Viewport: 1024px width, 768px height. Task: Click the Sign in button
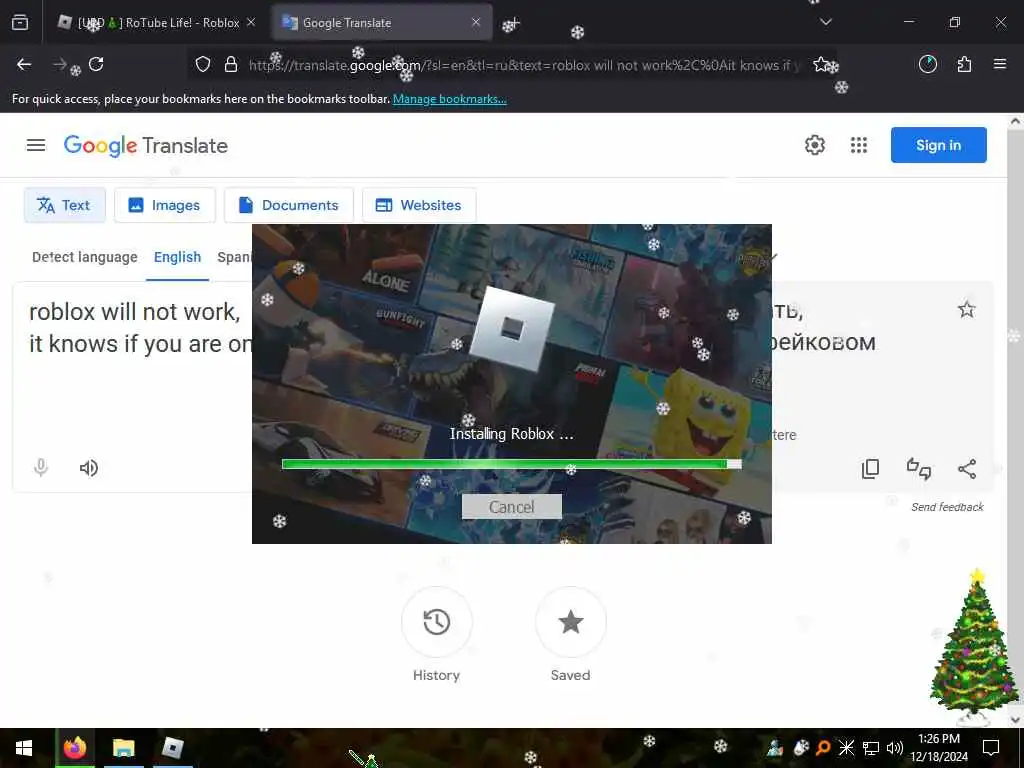tap(938, 145)
